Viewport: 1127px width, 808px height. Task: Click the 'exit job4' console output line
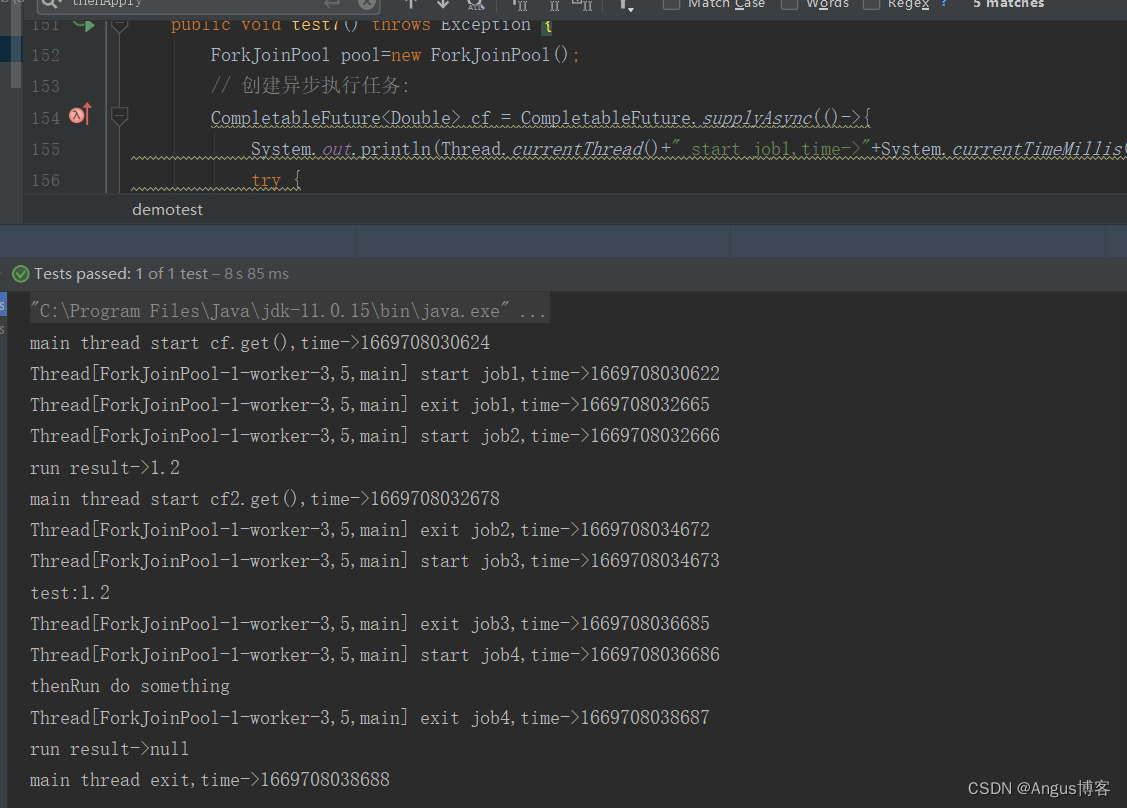(369, 717)
